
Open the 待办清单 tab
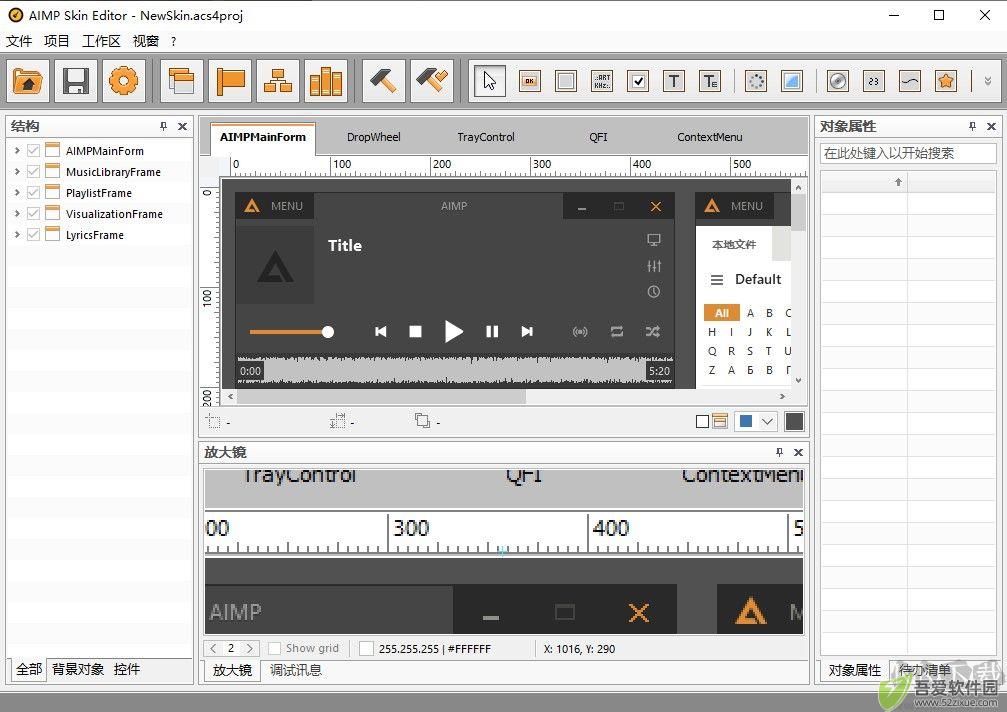(x=924, y=670)
